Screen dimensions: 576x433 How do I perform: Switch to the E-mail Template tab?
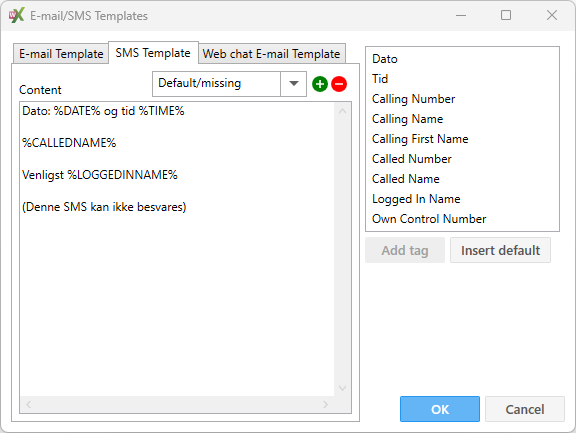(x=61, y=54)
